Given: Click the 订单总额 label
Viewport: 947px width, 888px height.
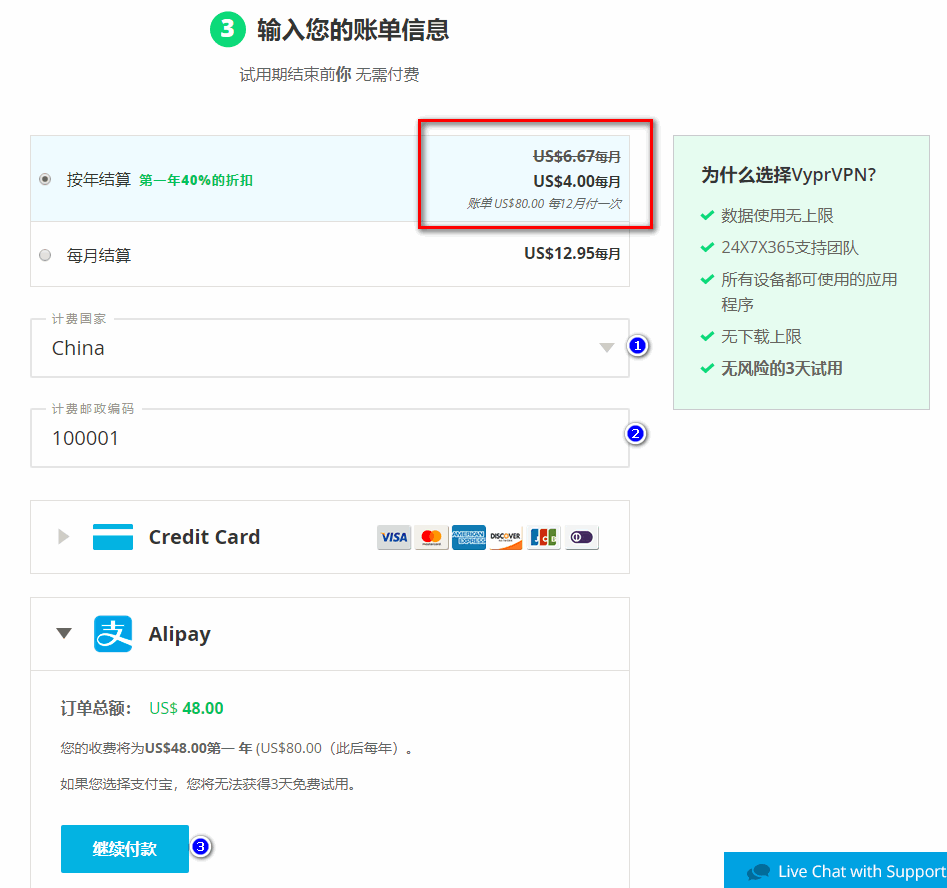Looking at the screenshot, I should (x=96, y=708).
